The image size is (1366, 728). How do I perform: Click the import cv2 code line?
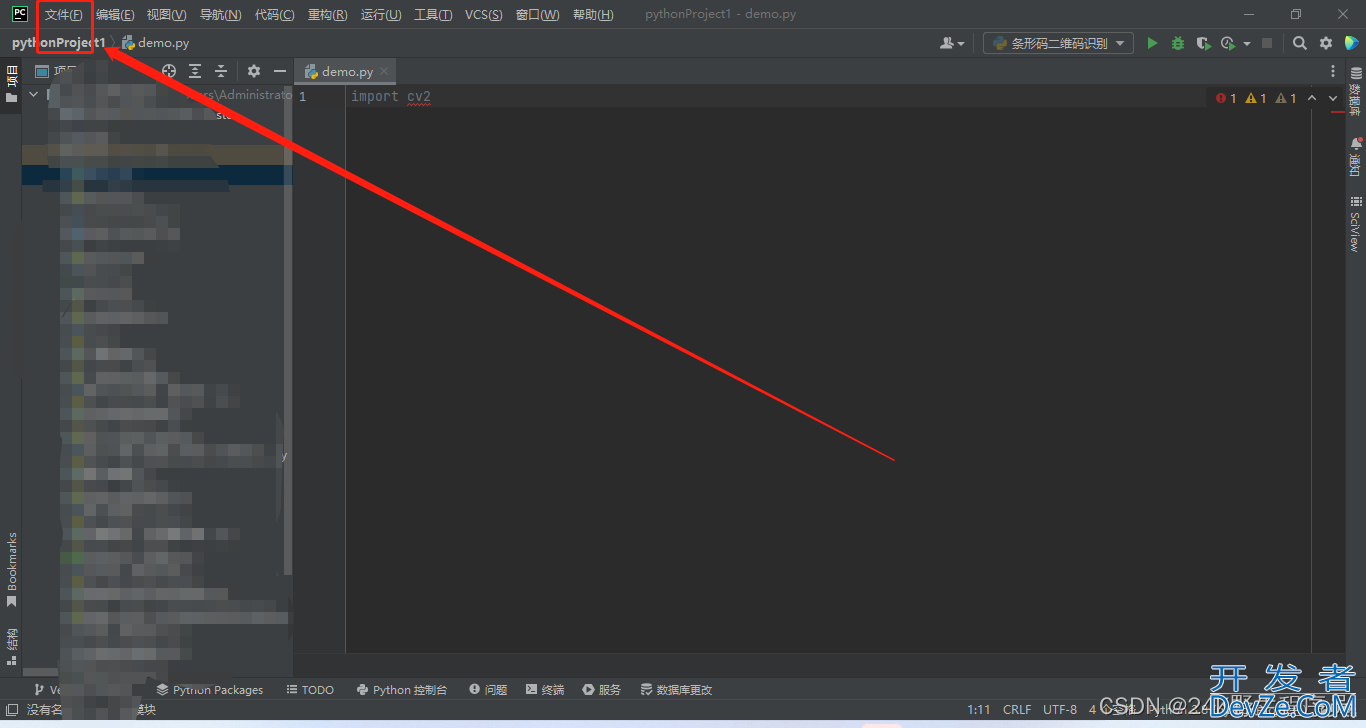coord(391,97)
